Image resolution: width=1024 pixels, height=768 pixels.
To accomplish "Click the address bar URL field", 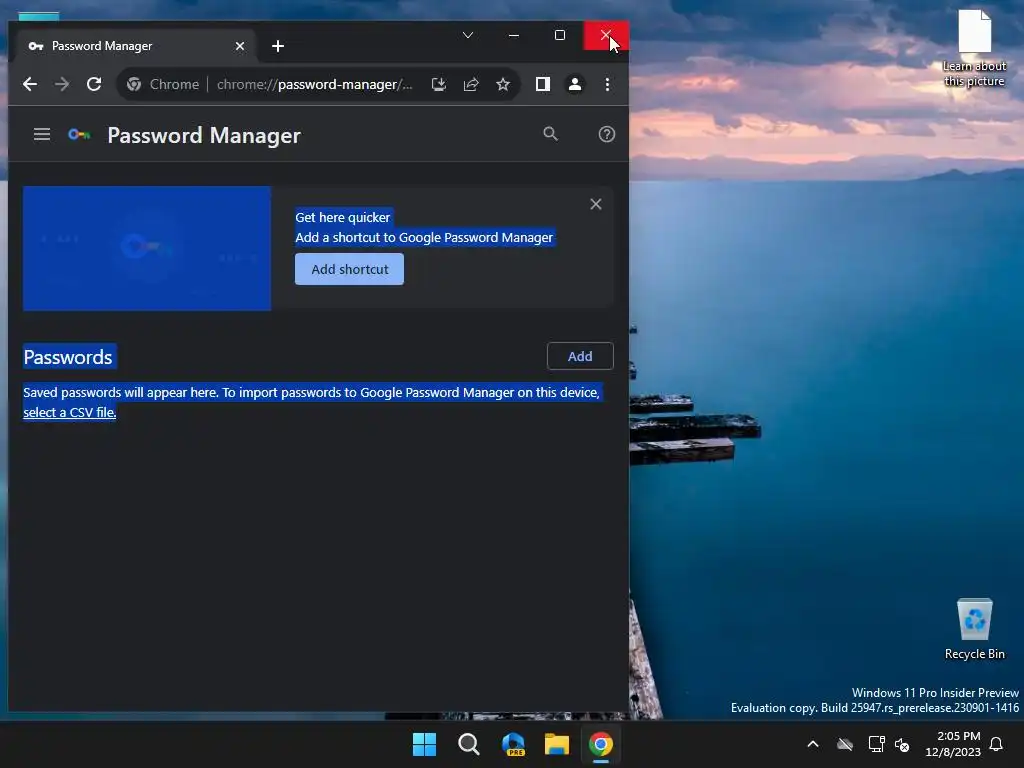I will pos(314,84).
